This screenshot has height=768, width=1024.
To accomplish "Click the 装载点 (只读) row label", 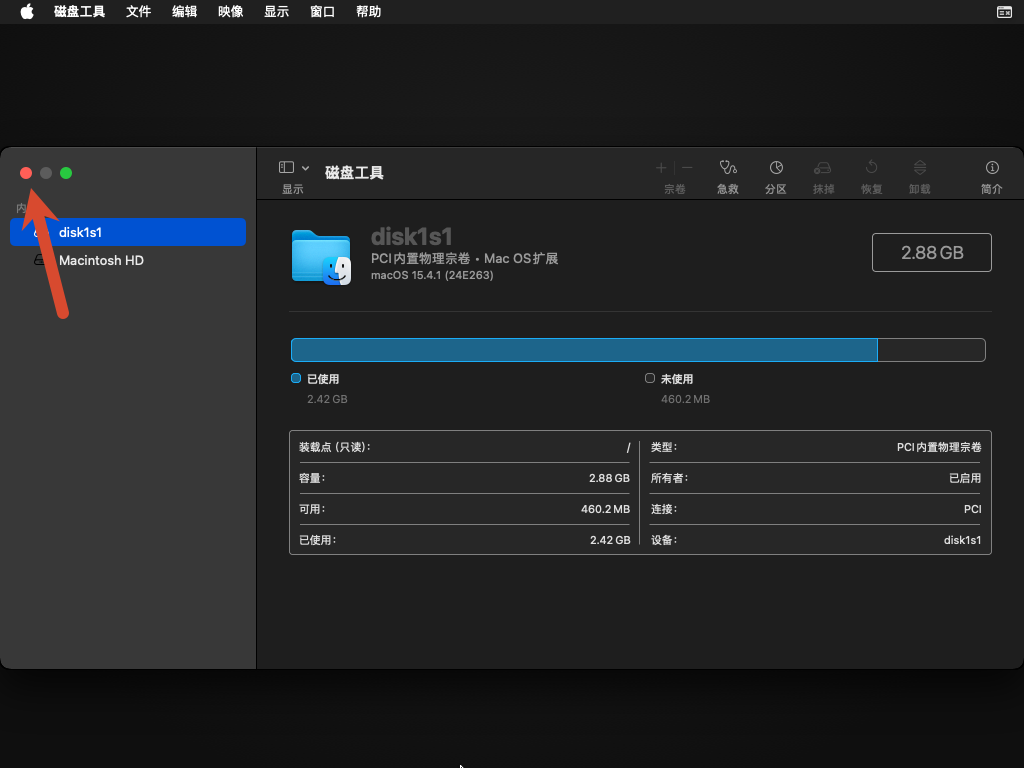I will click(x=335, y=447).
